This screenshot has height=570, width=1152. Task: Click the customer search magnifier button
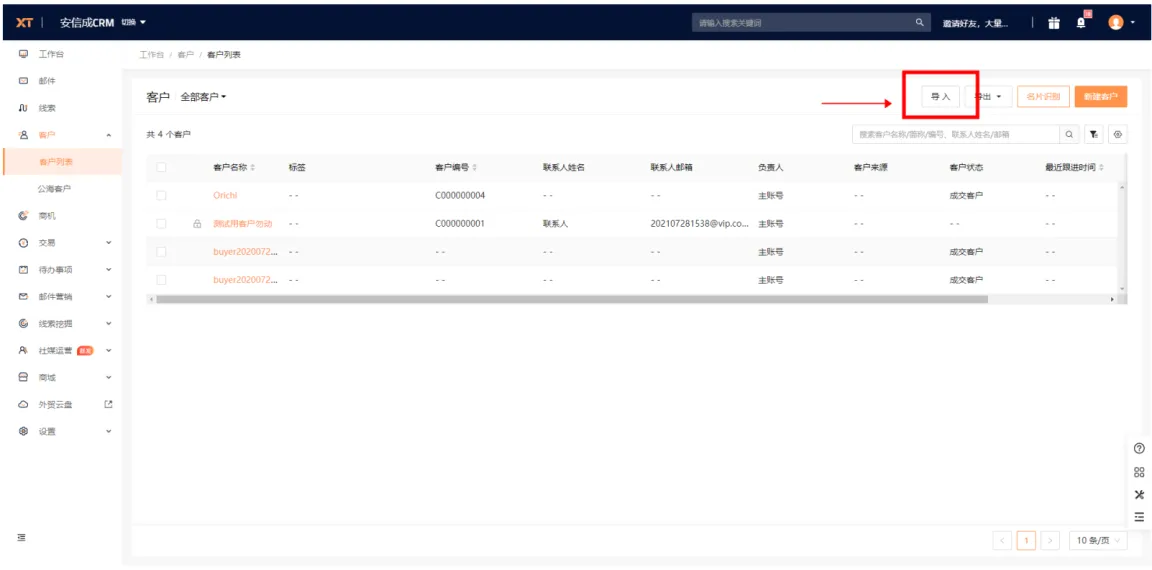(x=1069, y=134)
